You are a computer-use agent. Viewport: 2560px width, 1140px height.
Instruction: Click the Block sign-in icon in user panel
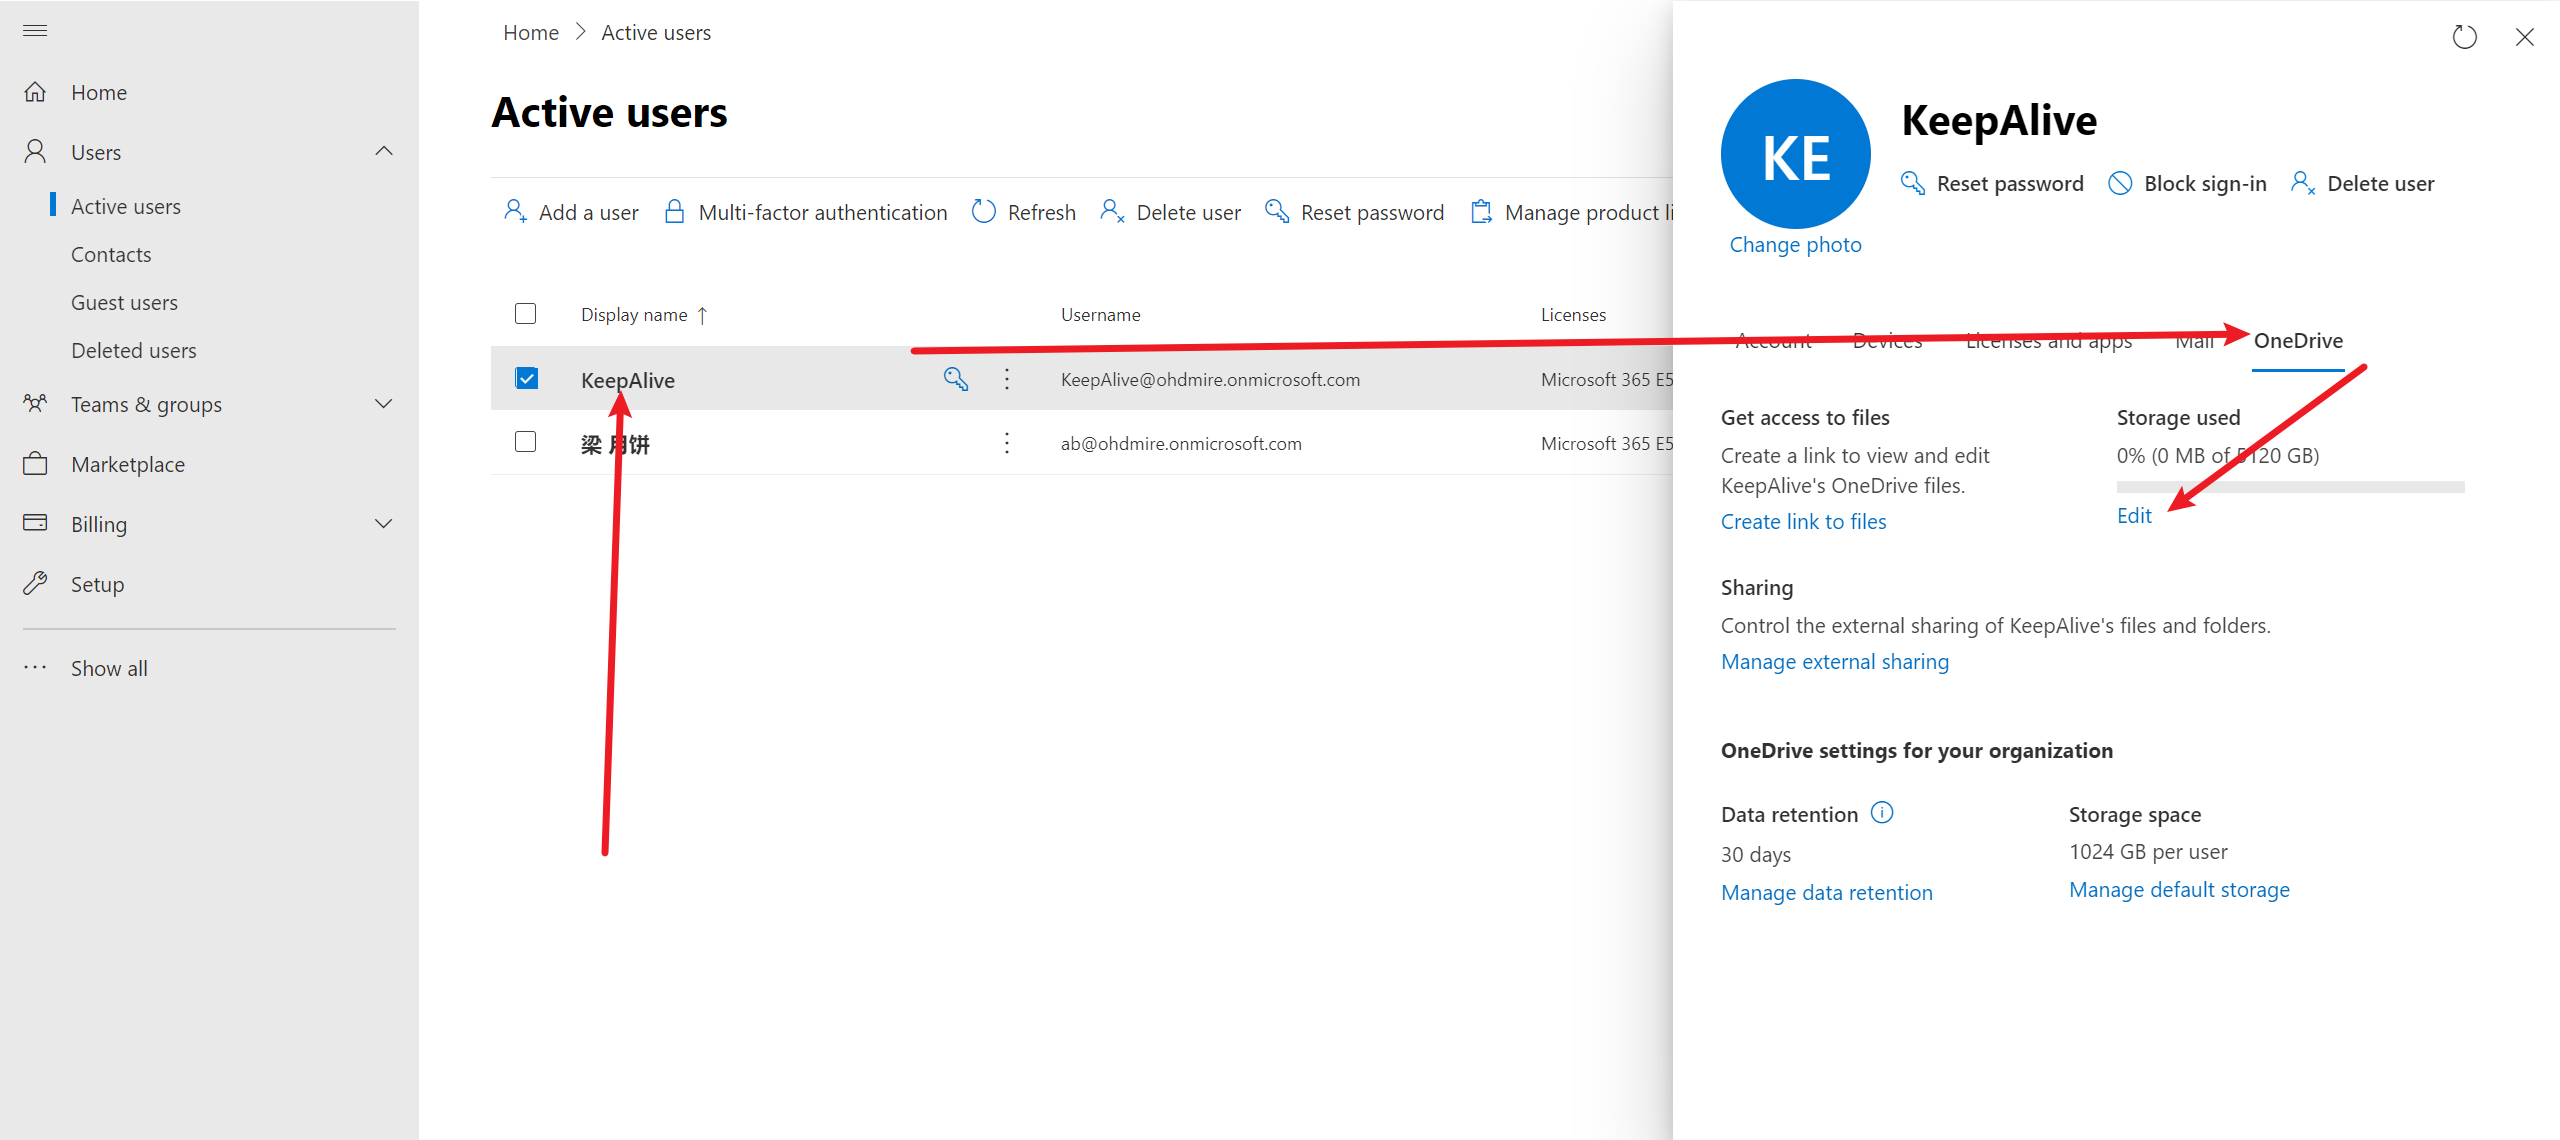(2120, 183)
